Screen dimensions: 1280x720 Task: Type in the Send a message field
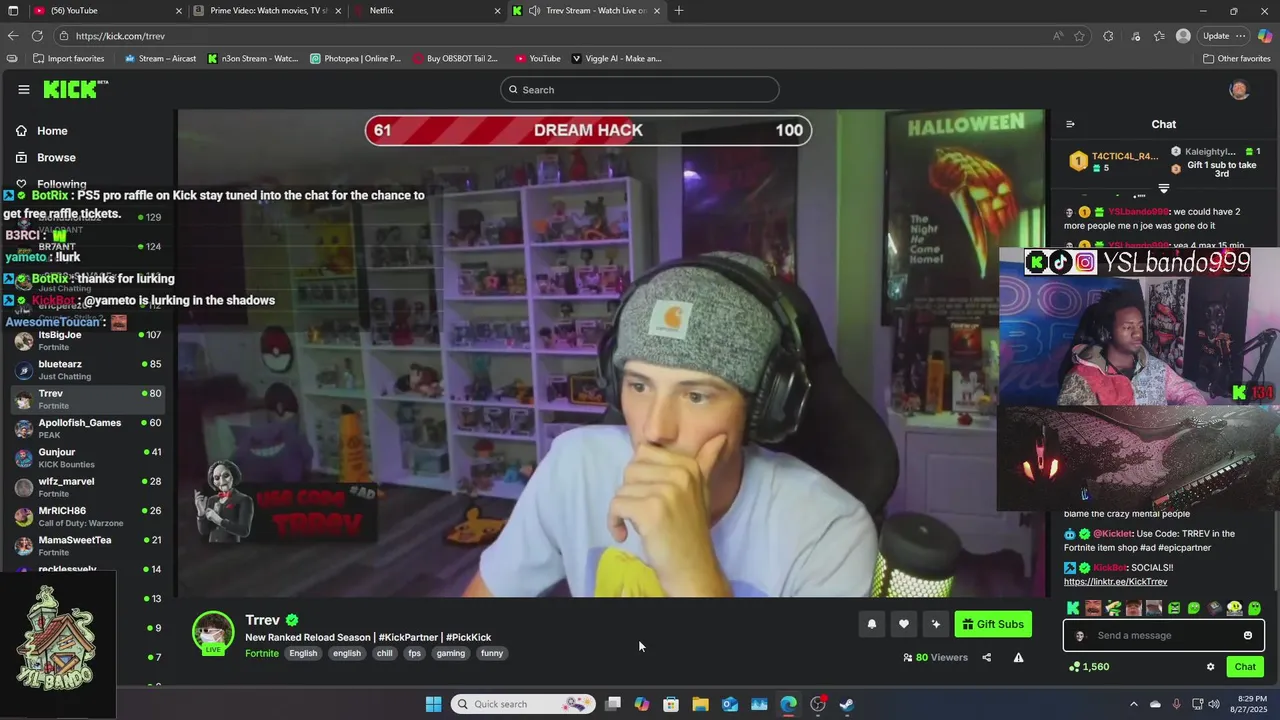point(1163,635)
